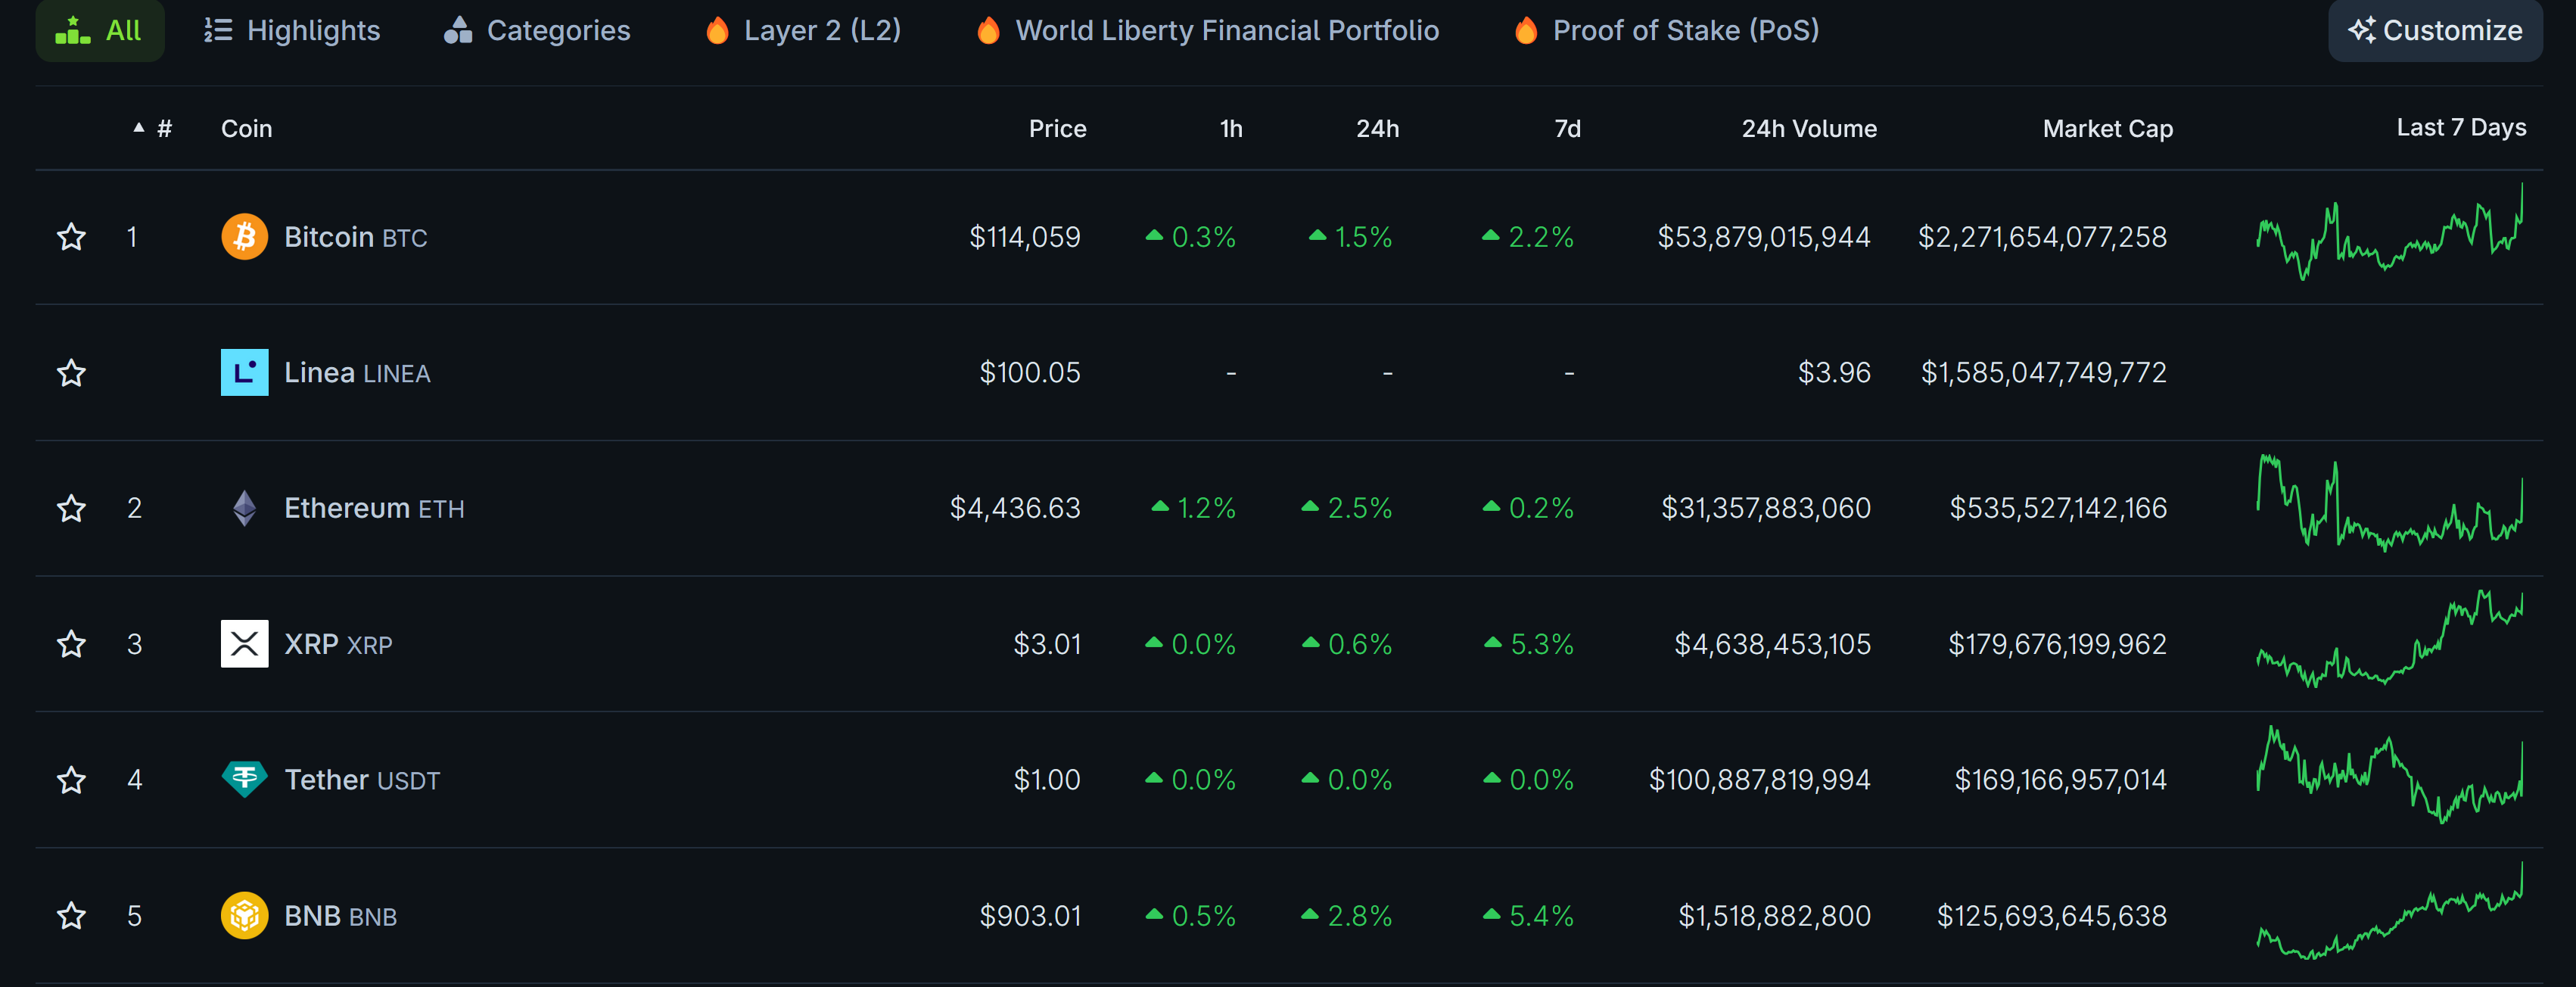The height and width of the screenshot is (987, 2576).
Task: Open the Customize button
Action: (x=2435, y=30)
